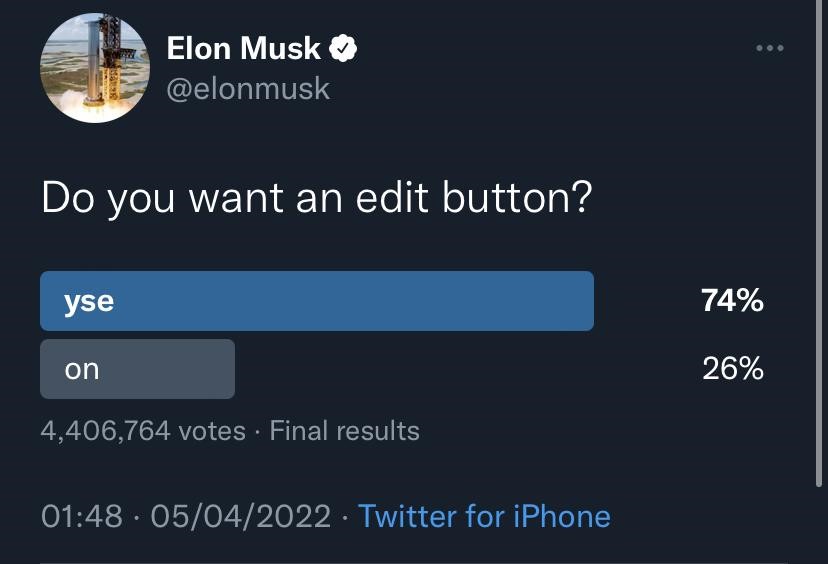Open the 'Twitter for iPhone' source link
Viewport: 828px width, 564px height.
[x=484, y=516]
